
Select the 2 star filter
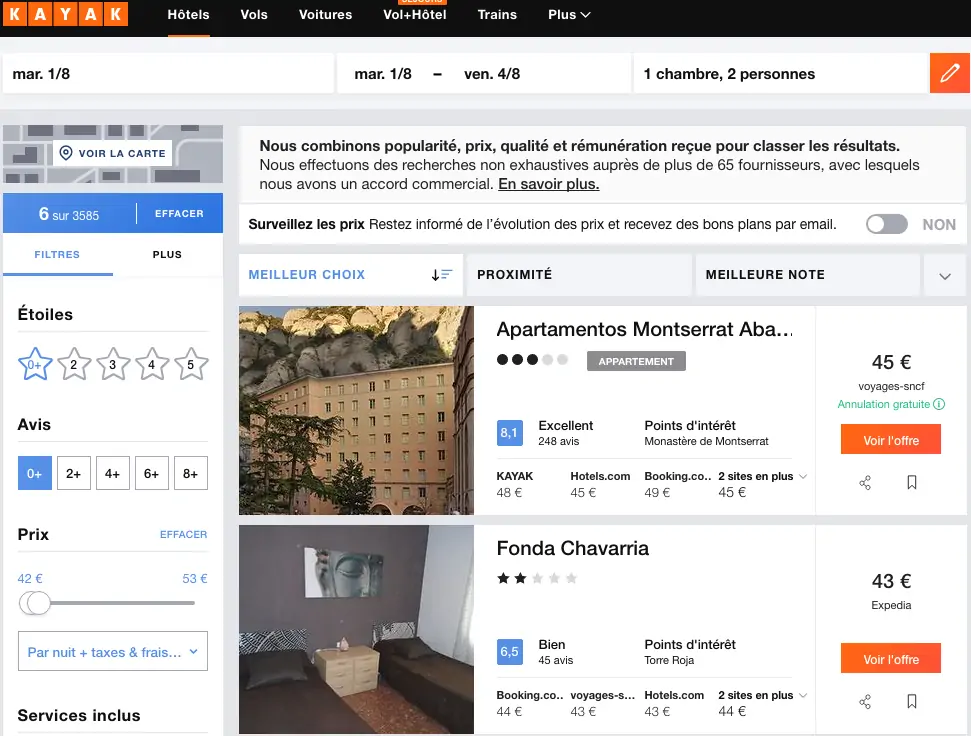(74, 364)
